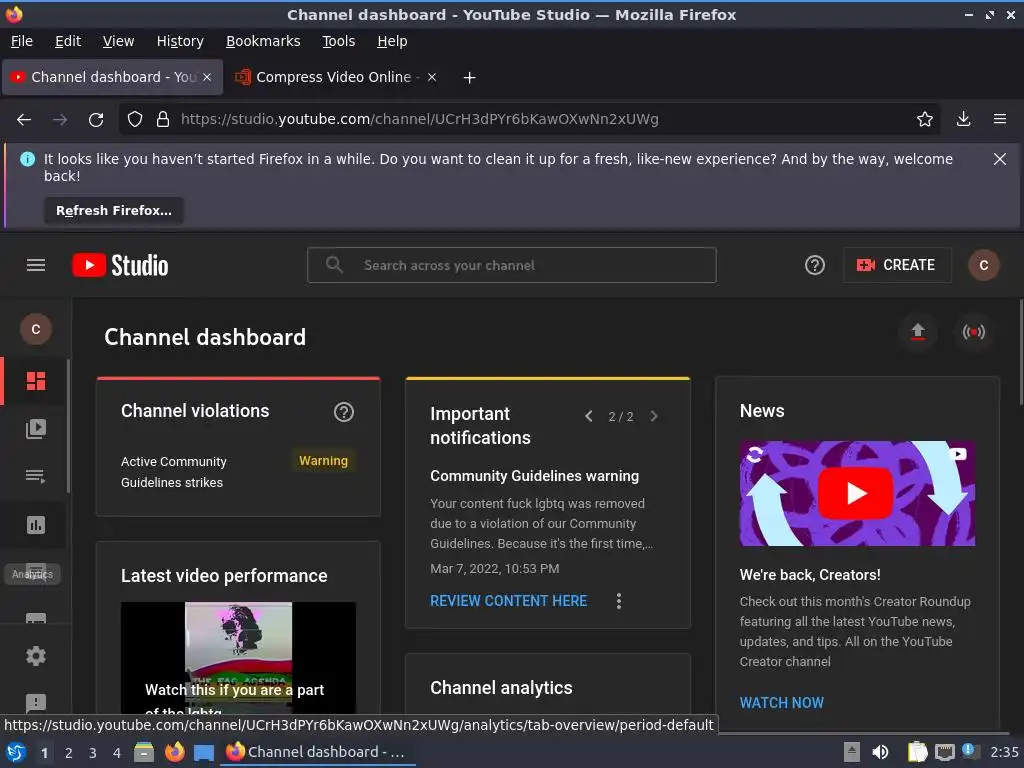
Task: Launch Firefox from the taskbar icon
Action: coord(174,752)
